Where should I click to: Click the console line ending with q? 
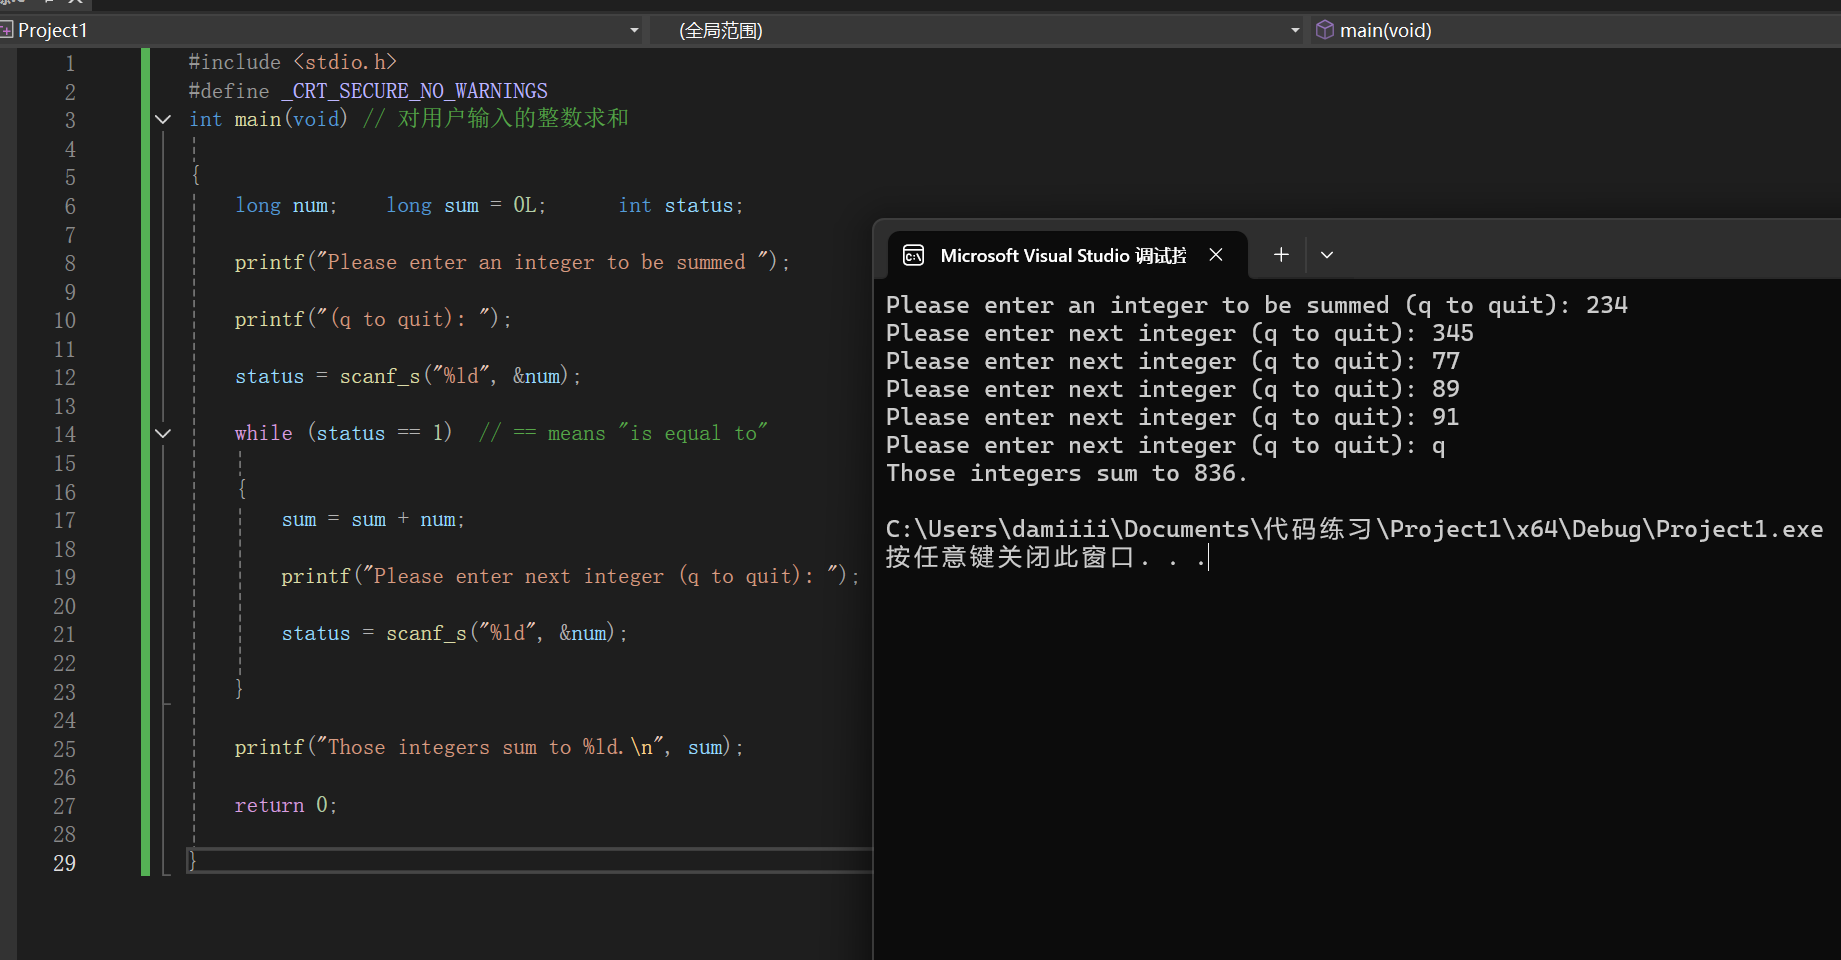[1166, 445]
